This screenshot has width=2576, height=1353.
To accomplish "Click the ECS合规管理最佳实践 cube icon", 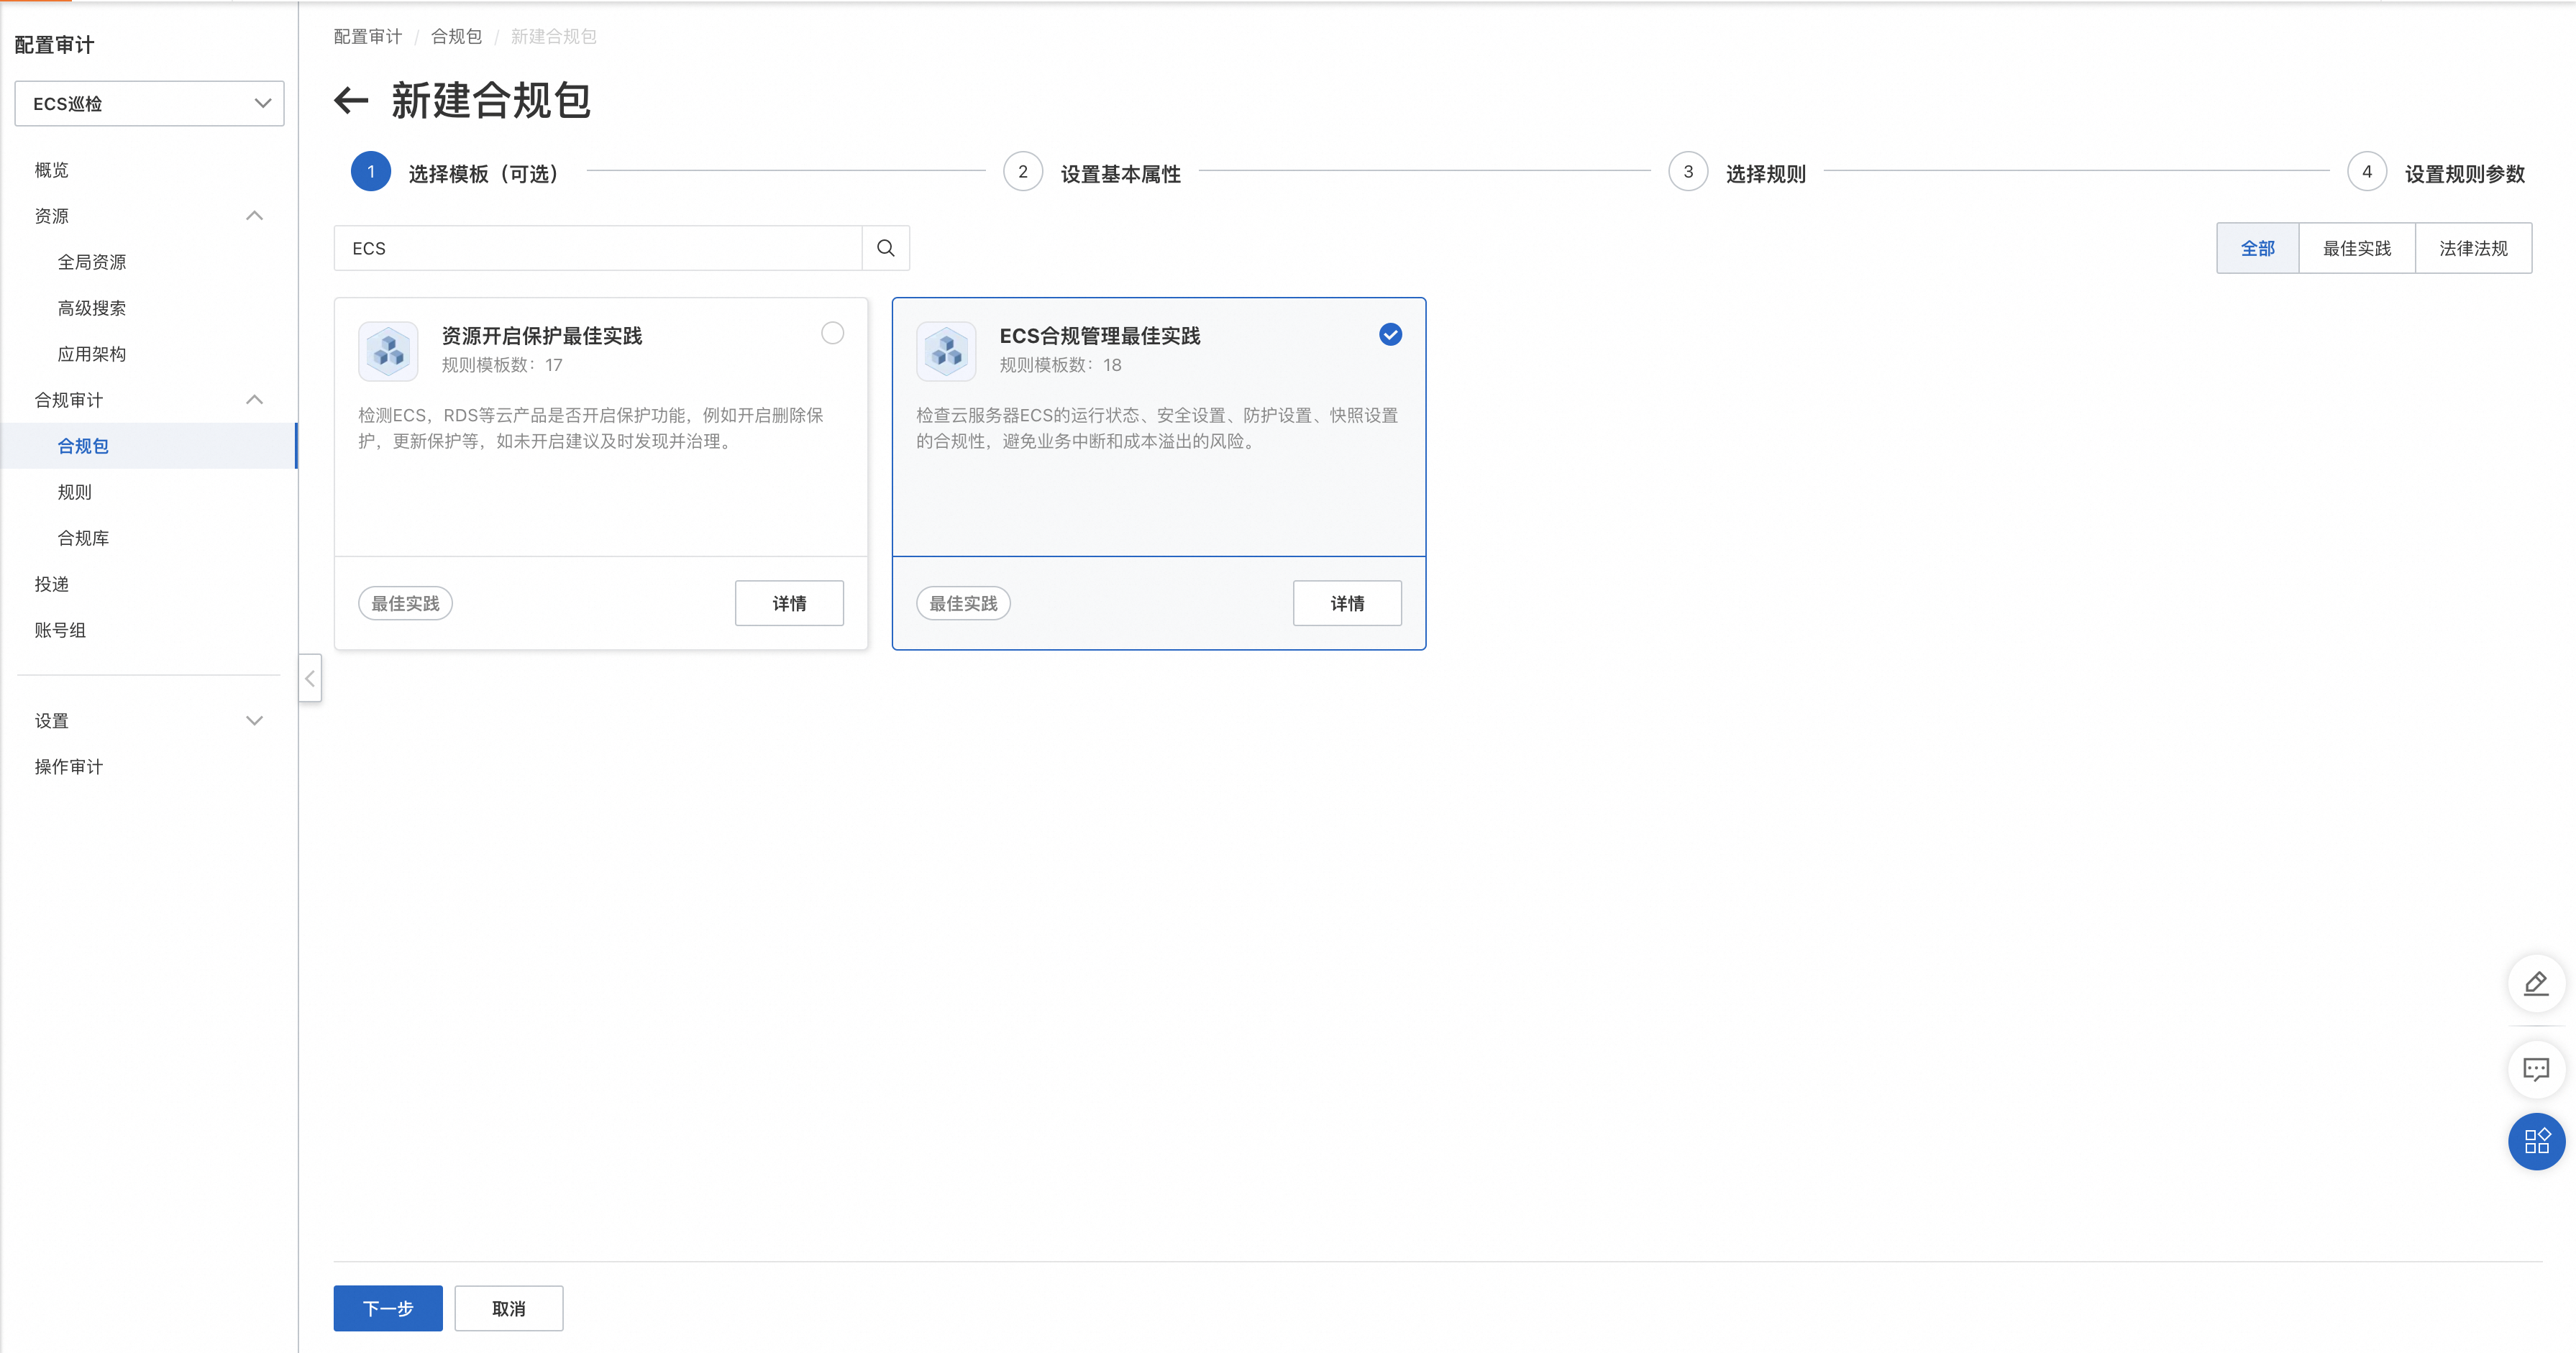I will 946,351.
